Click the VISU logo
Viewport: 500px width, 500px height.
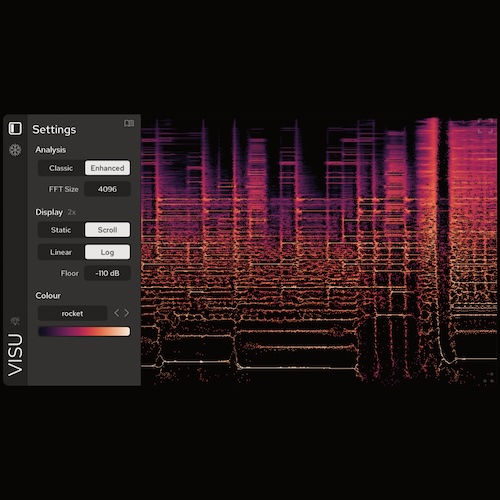click(15, 355)
